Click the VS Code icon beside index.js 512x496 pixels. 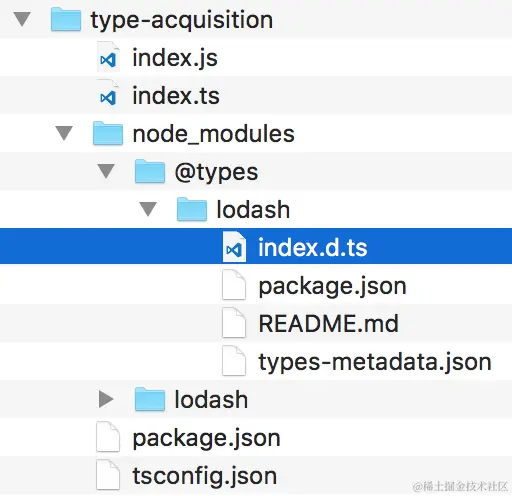coord(108,57)
